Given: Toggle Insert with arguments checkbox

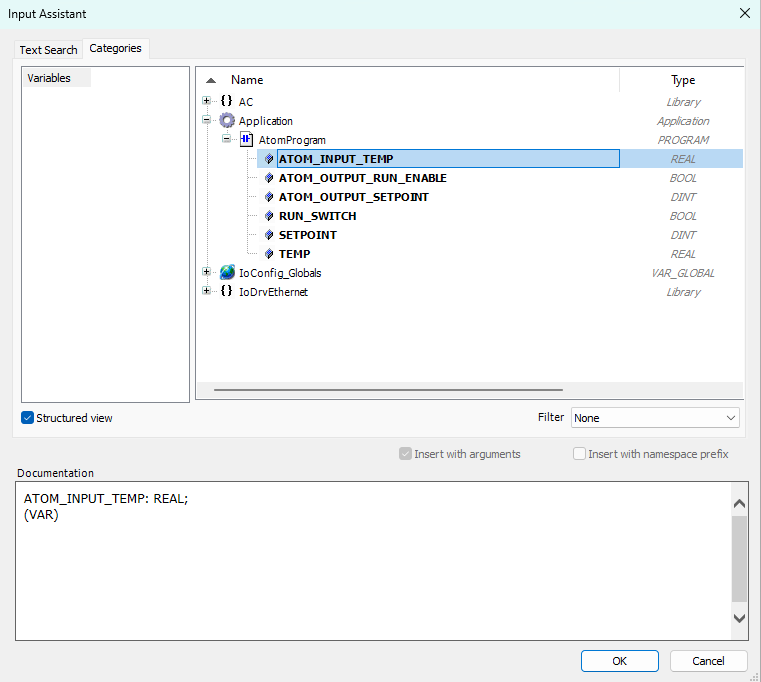Looking at the screenshot, I should (405, 454).
